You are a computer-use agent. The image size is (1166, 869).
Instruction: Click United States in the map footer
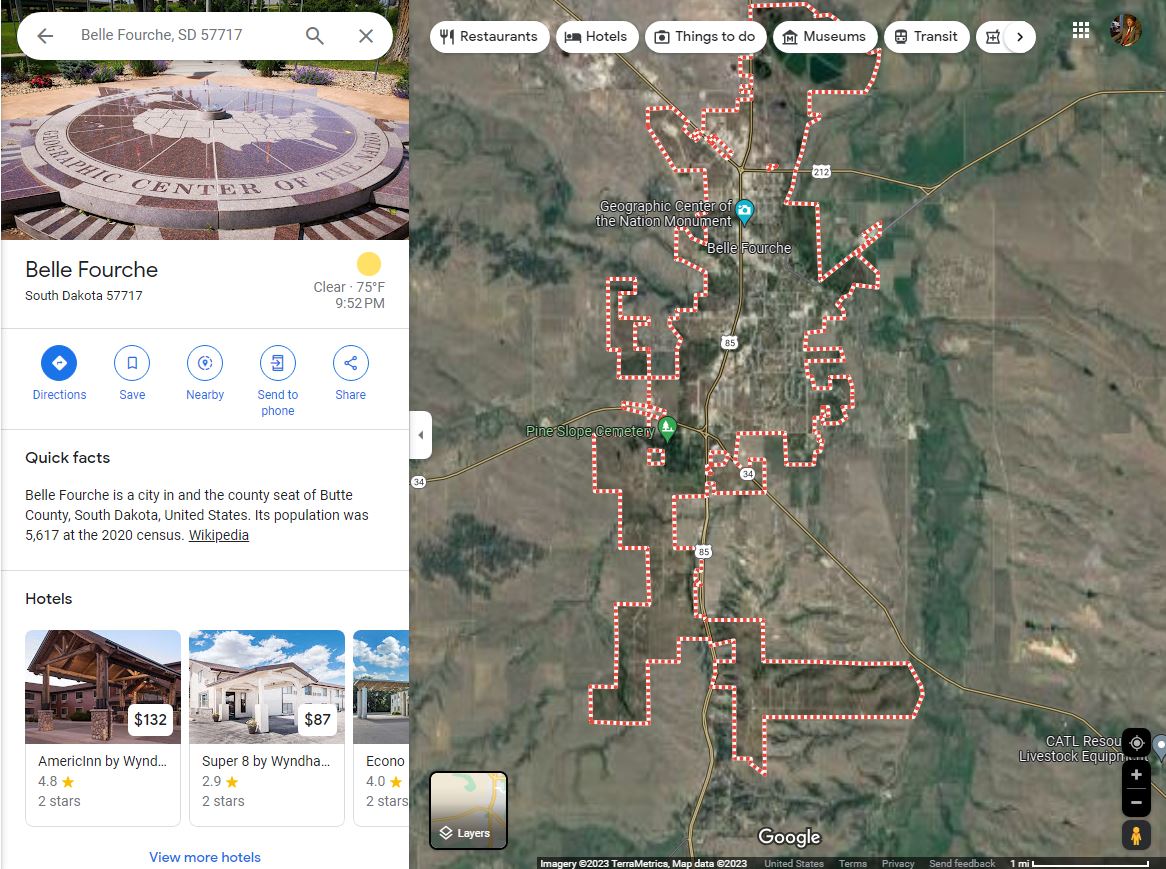[793, 863]
